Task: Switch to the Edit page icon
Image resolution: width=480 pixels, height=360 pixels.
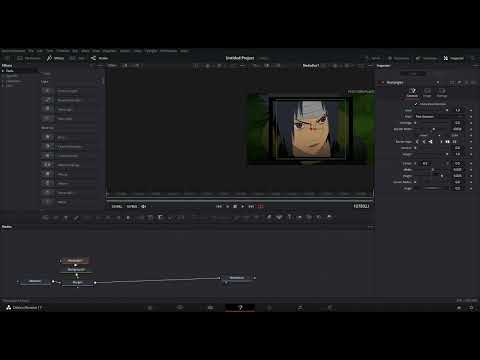Action: tap(210, 308)
